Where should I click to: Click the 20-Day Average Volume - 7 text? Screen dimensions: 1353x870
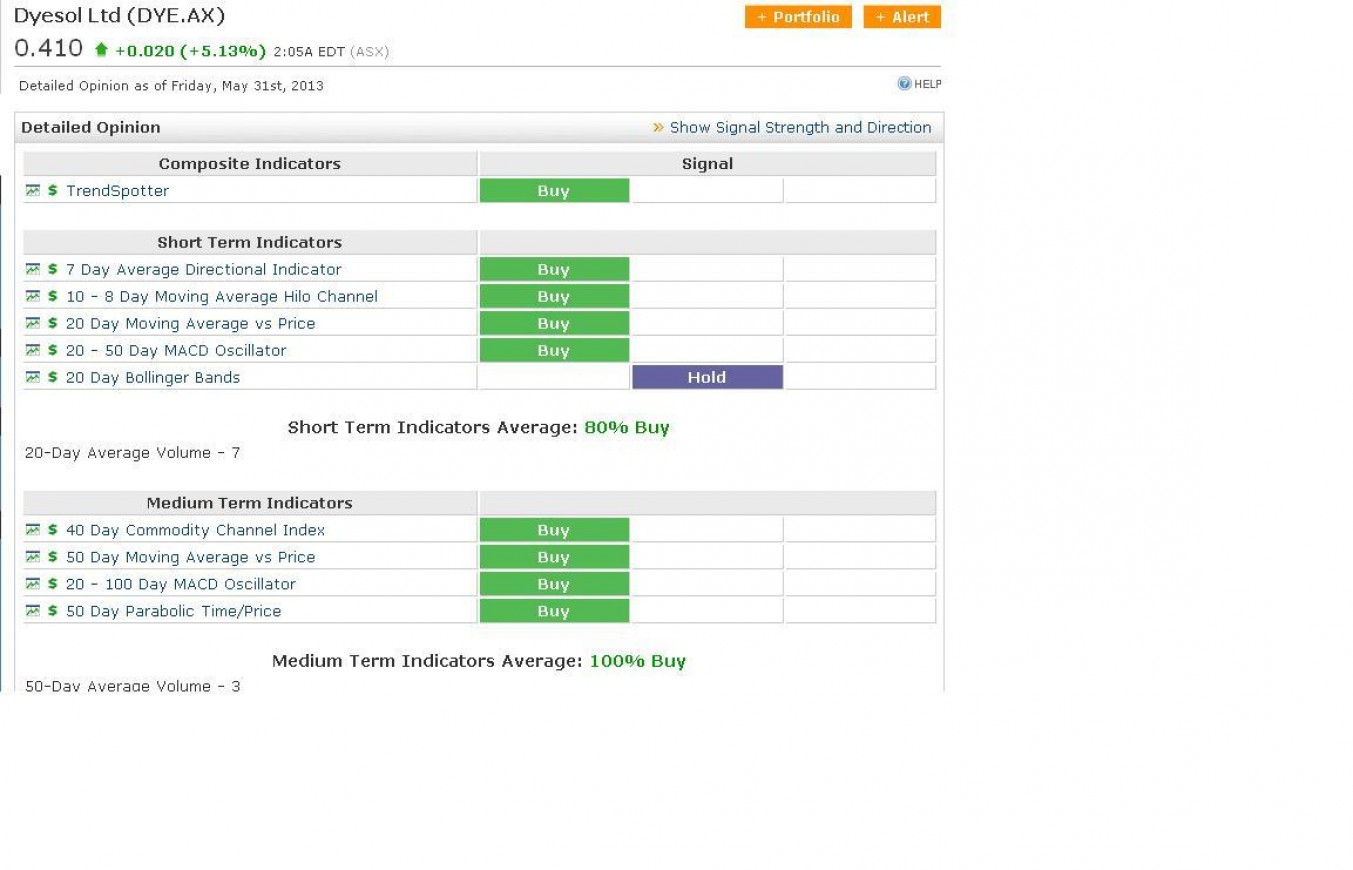point(132,453)
